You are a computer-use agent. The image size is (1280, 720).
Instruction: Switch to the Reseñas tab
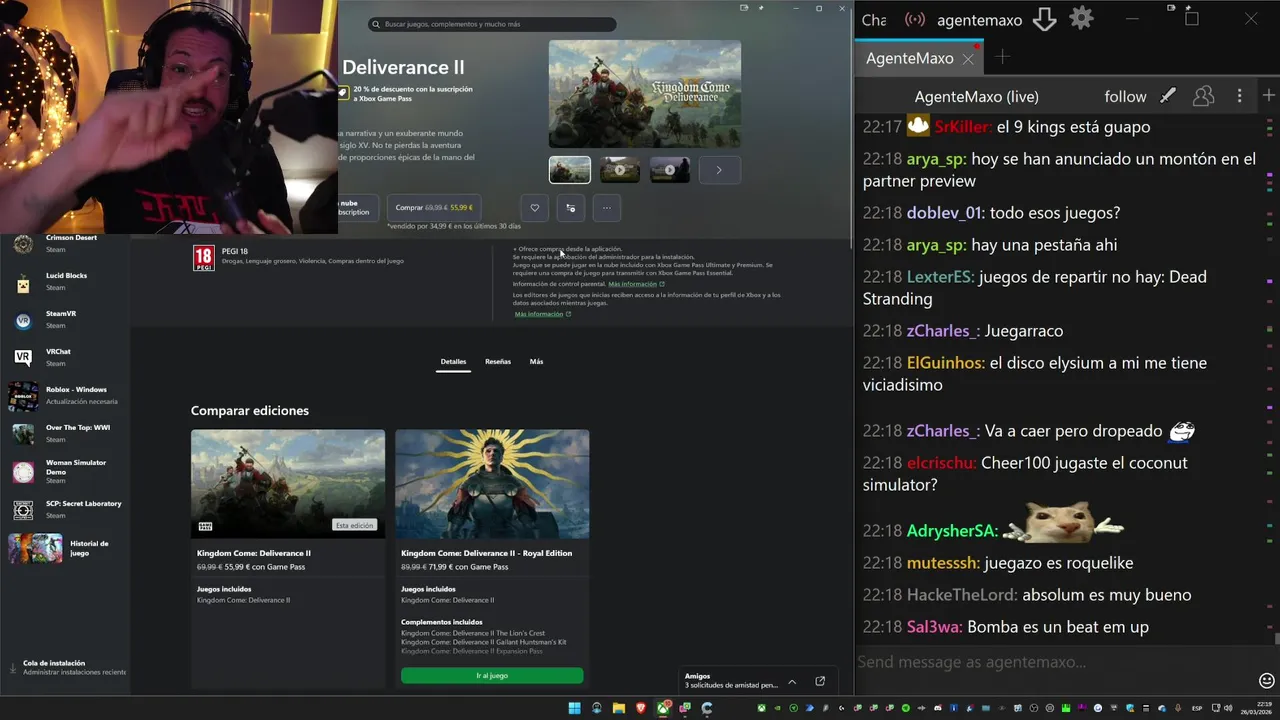tap(498, 361)
